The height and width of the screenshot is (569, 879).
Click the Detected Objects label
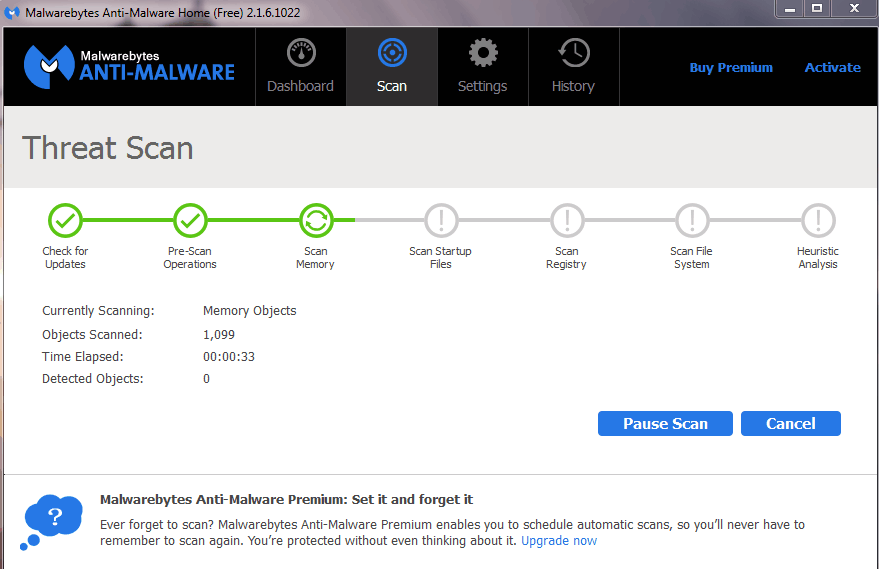[x=92, y=379]
